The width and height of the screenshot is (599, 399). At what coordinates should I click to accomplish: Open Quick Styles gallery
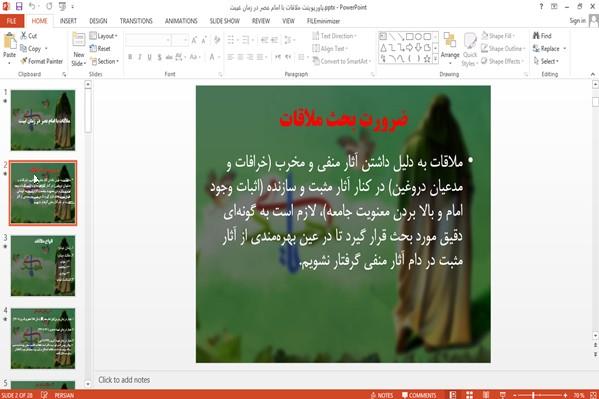coord(469,50)
